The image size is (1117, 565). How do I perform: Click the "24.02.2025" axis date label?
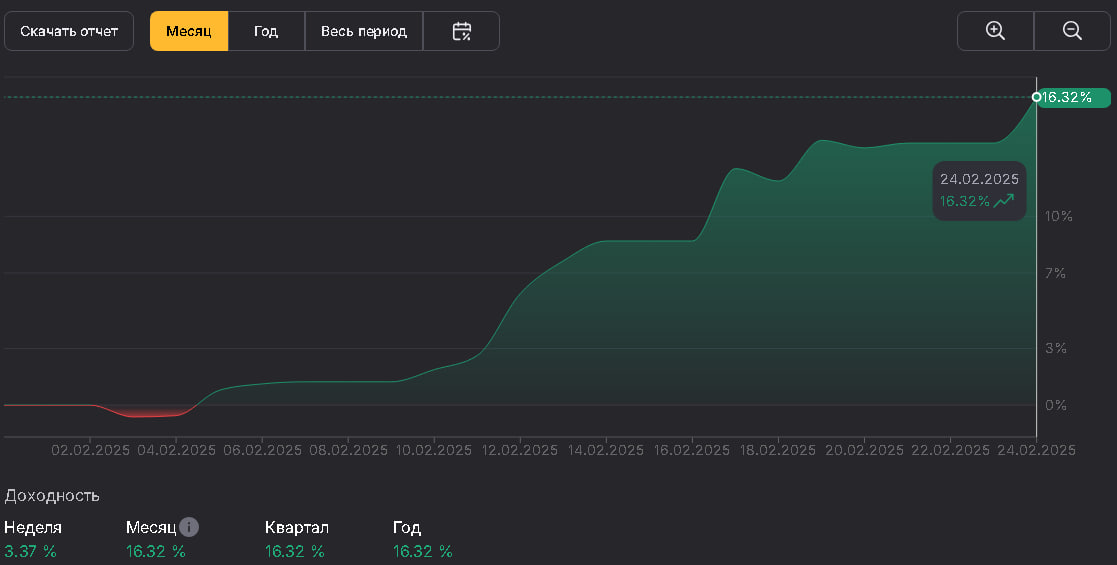click(1037, 450)
